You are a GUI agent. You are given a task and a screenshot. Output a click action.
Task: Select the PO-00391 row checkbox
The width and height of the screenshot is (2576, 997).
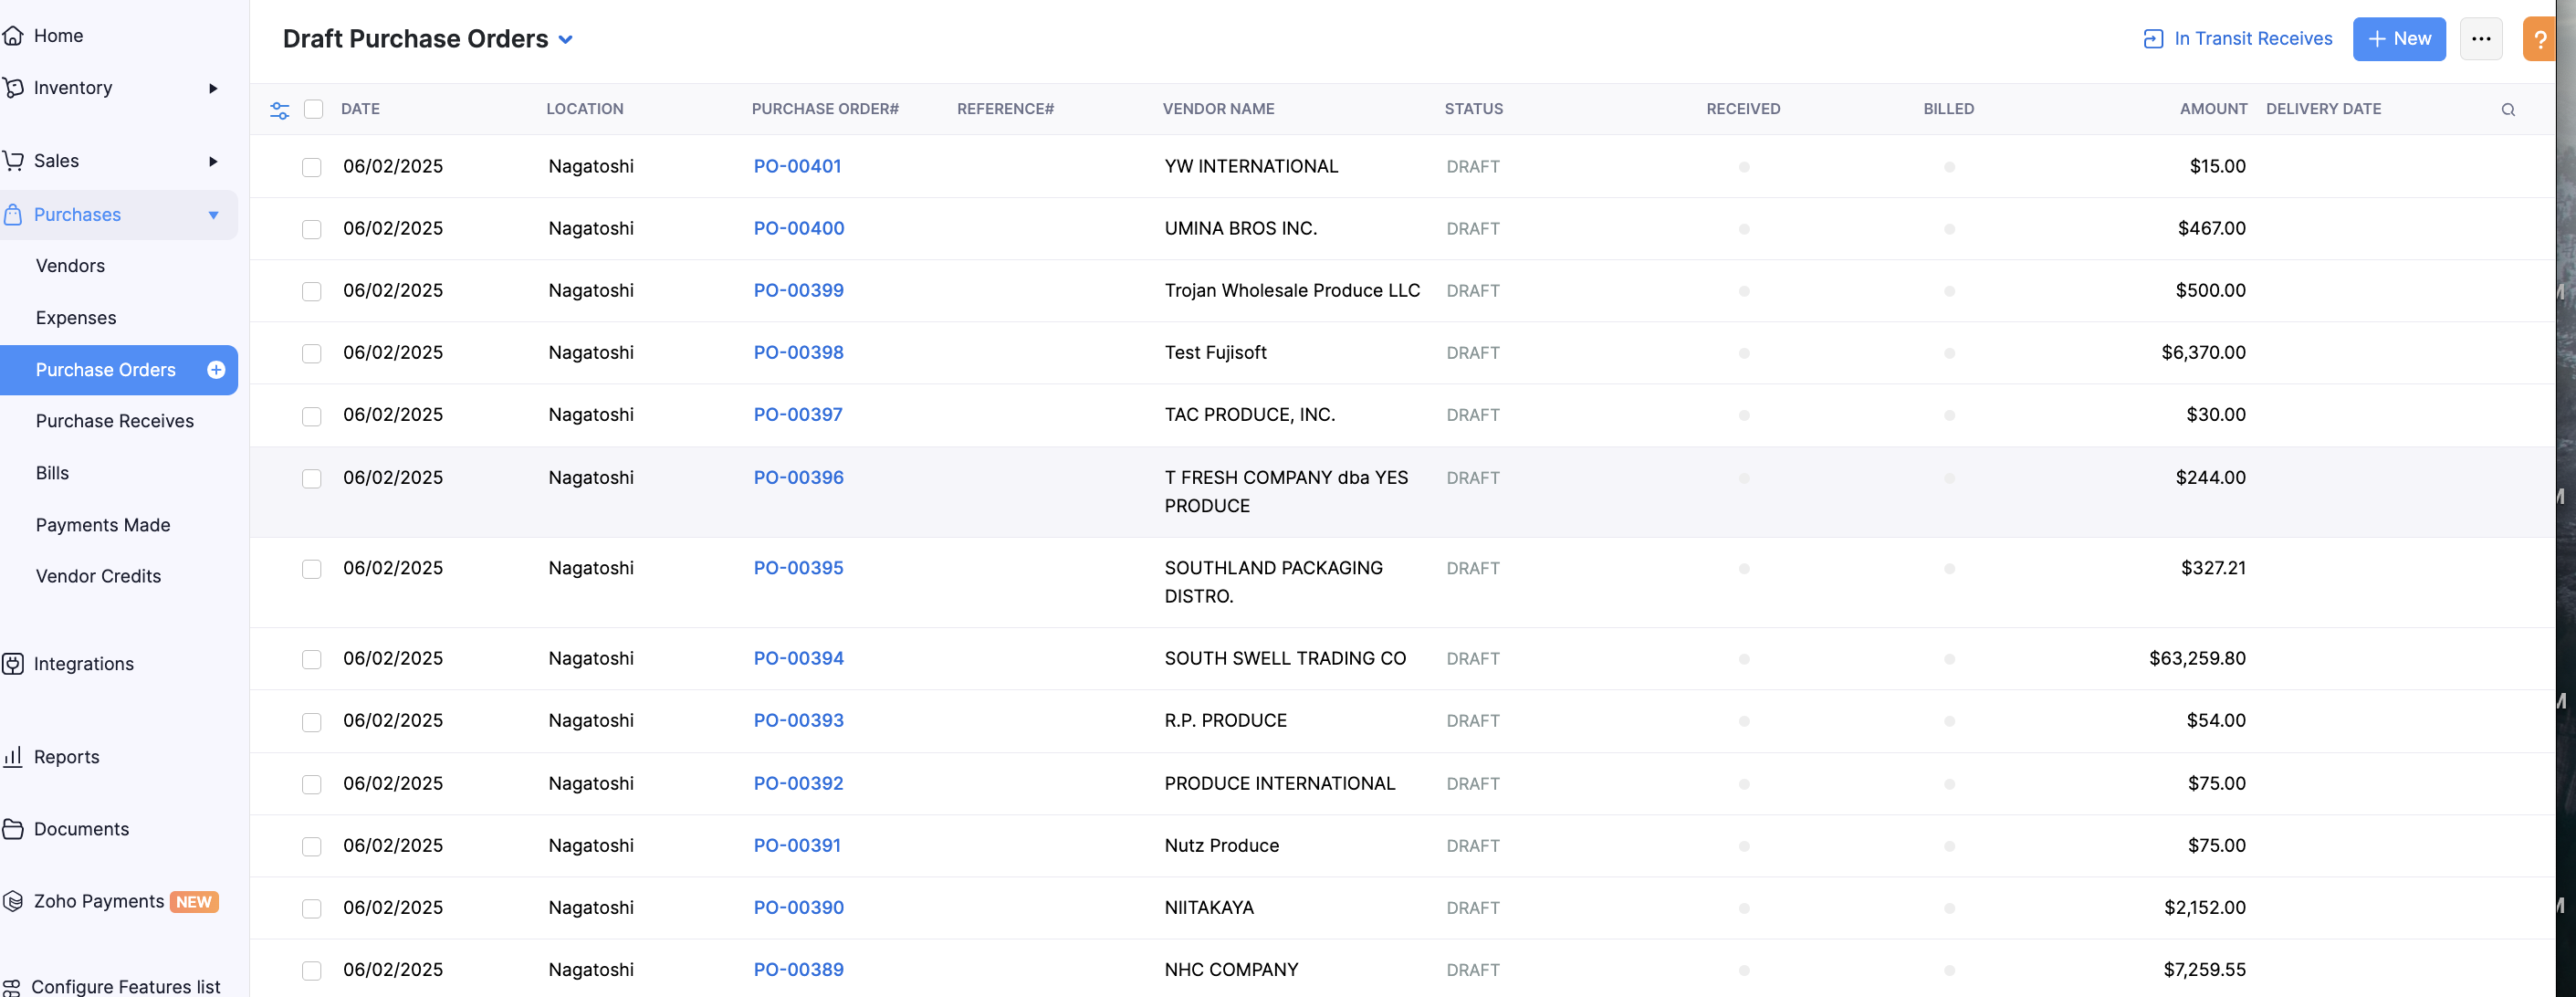(312, 846)
